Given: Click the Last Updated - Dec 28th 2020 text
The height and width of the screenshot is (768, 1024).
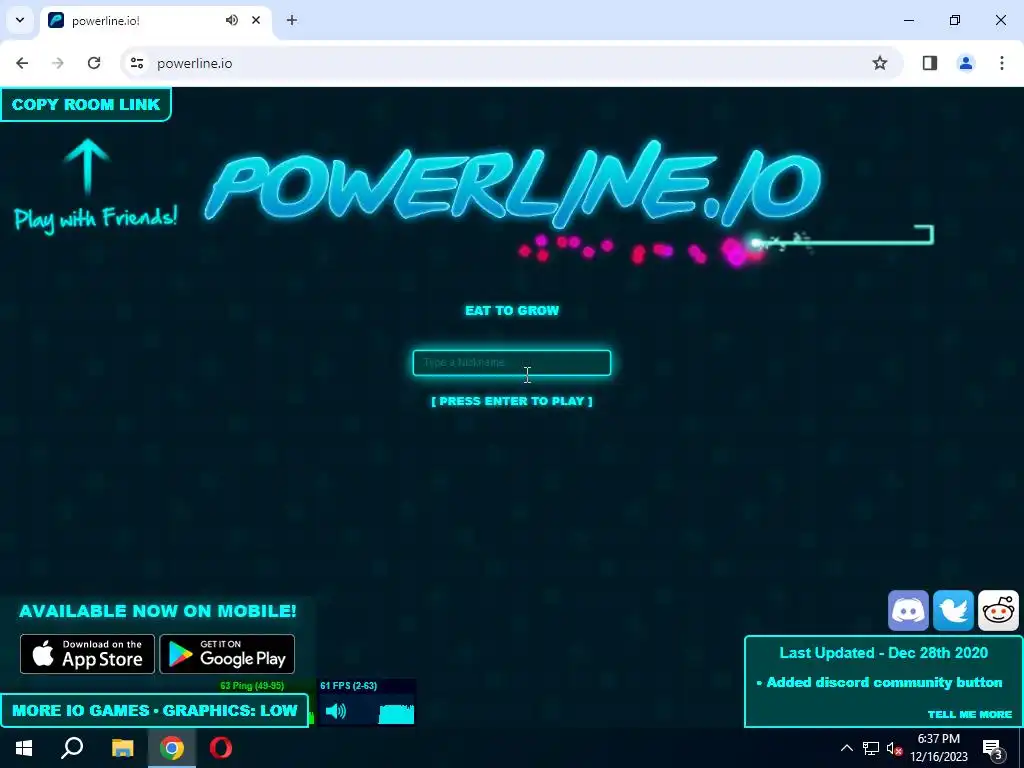Looking at the screenshot, I should click(x=884, y=653).
